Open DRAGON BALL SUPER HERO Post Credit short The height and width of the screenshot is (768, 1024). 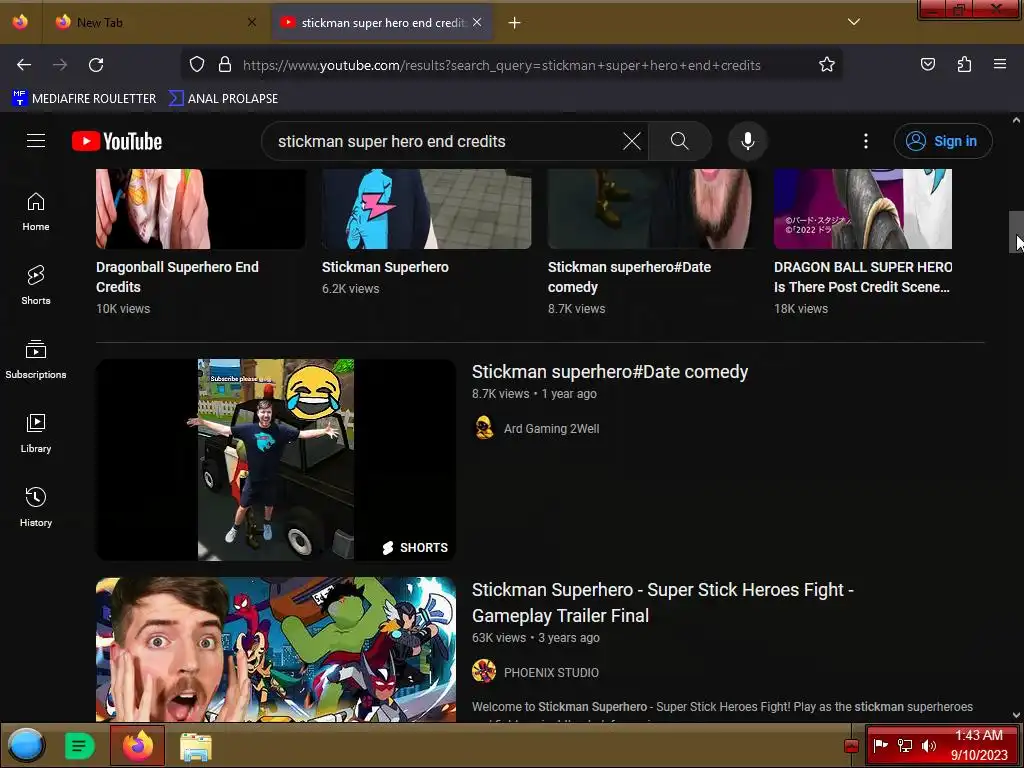(x=862, y=277)
